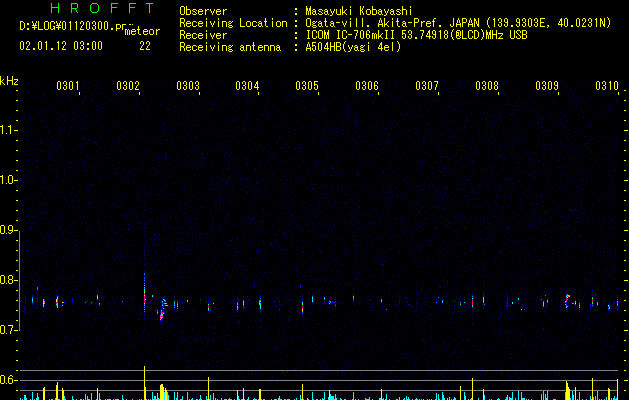
Task: Click the HROFFT title text
Action: [103, 8]
